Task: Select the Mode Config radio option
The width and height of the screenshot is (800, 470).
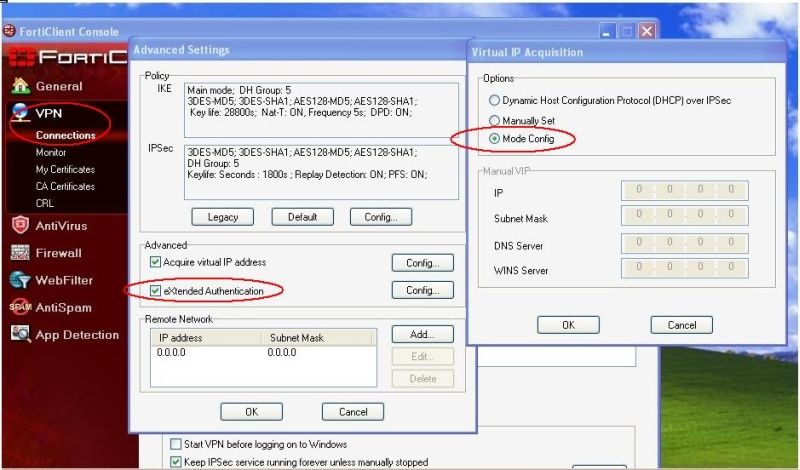Action: 494,138
